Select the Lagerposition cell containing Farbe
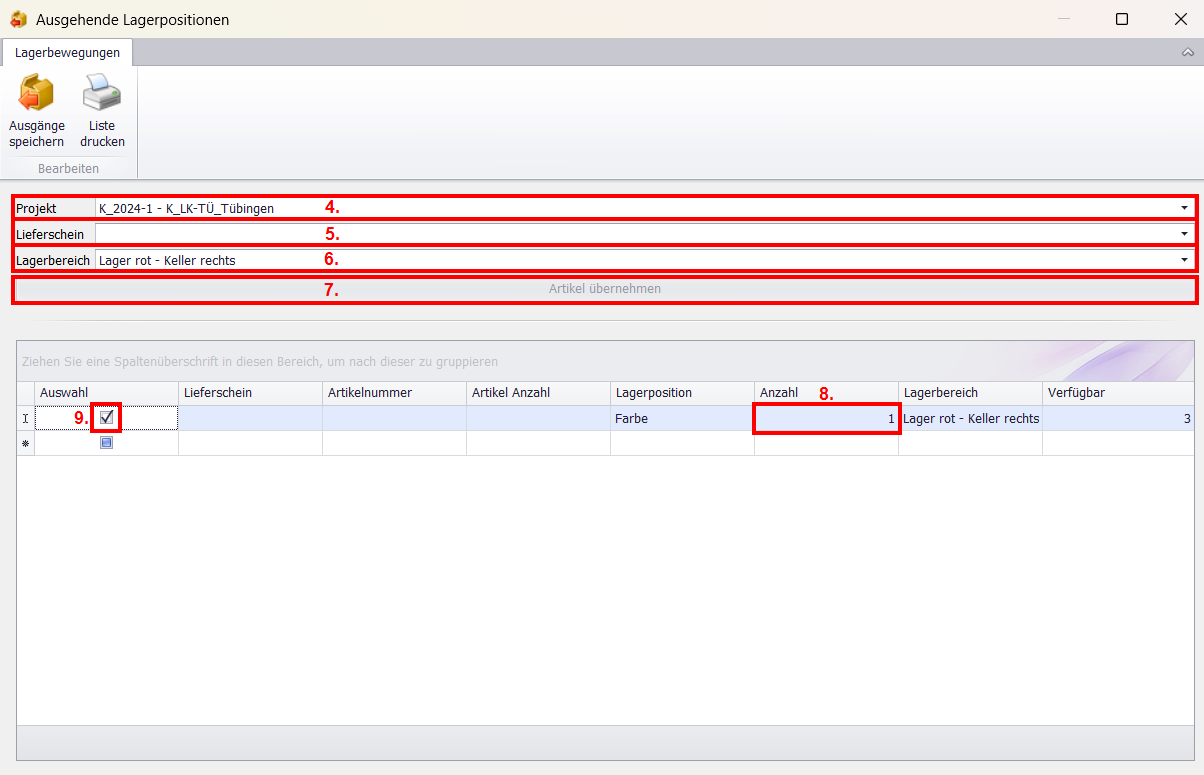This screenshot has height=775, width=1204. (682, 419)
